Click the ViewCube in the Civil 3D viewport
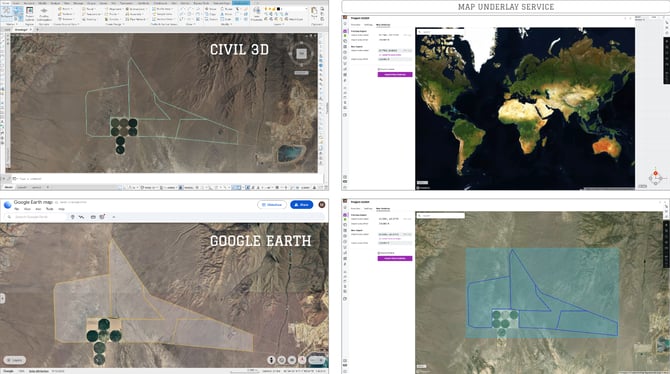The image size is (670, 374). point(301,53)
